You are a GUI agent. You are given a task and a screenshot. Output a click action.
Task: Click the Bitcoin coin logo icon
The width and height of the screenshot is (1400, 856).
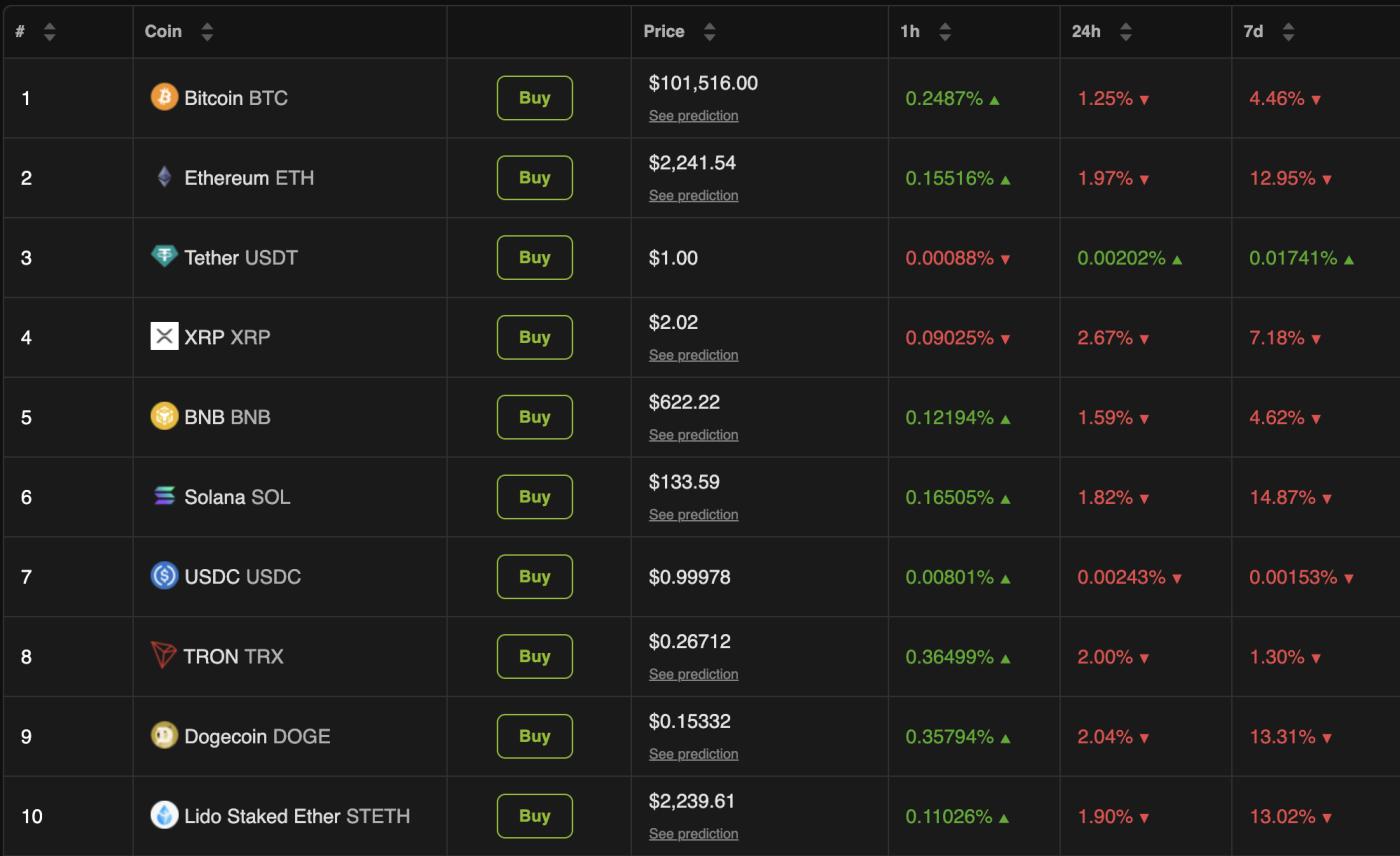[x=164, y=97]
